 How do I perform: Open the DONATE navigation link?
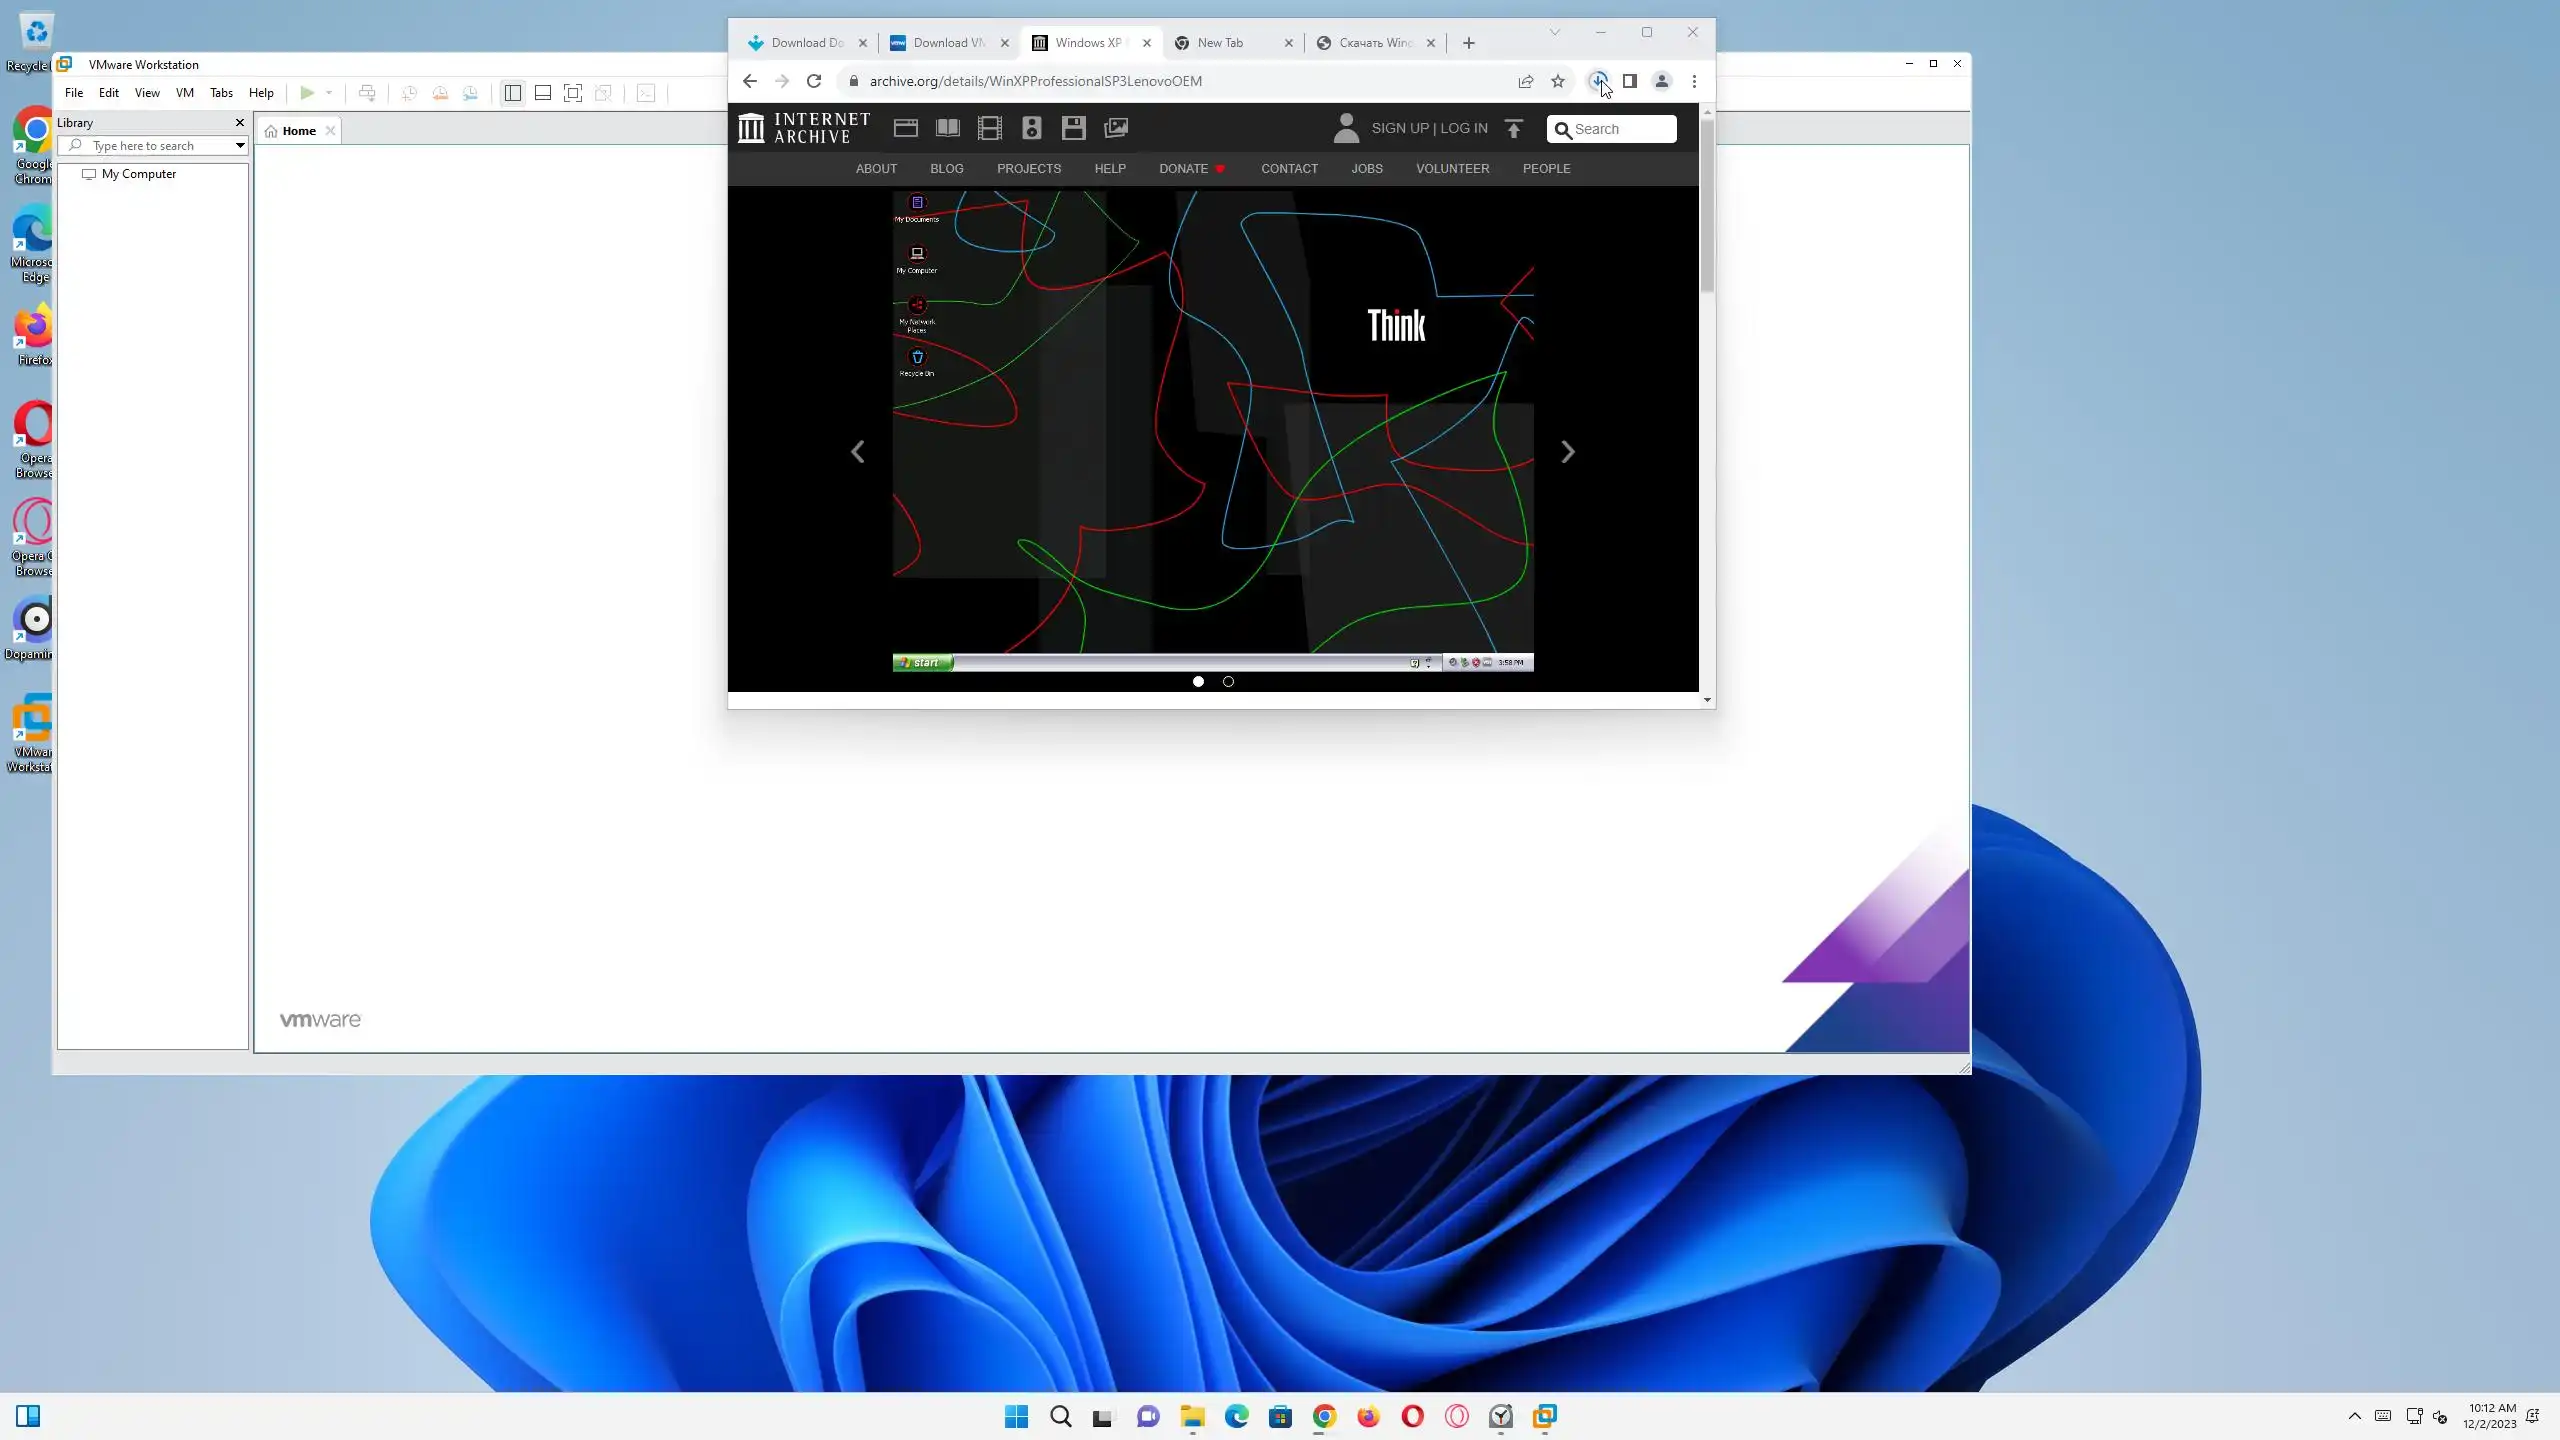point(1183,168)
